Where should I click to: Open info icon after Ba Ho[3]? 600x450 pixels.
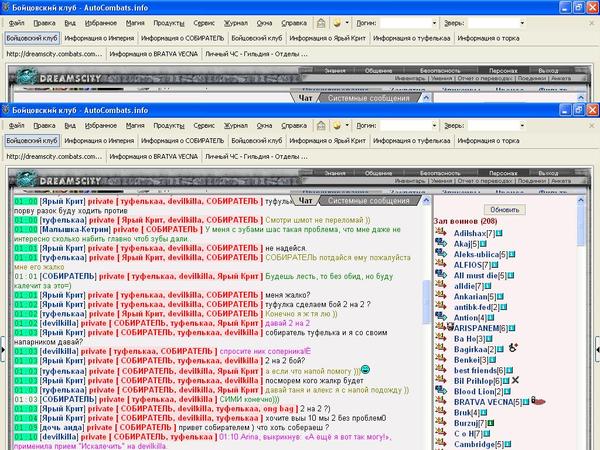pyautogui.click(x=489, y=339)
